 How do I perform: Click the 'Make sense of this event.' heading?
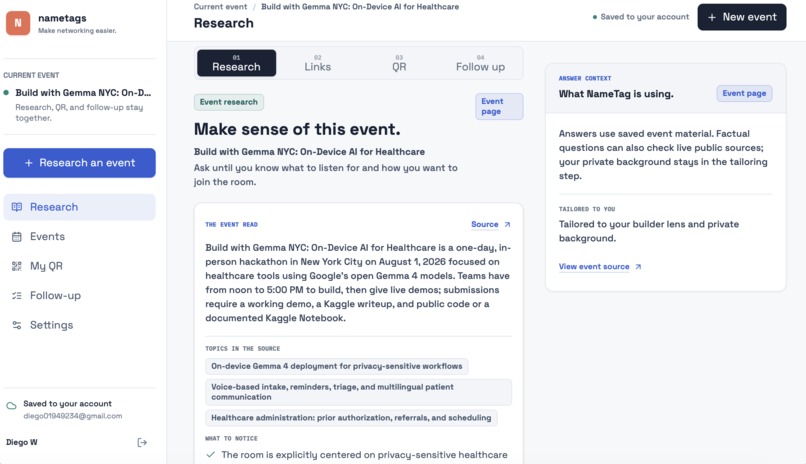[x=297, y=129]
